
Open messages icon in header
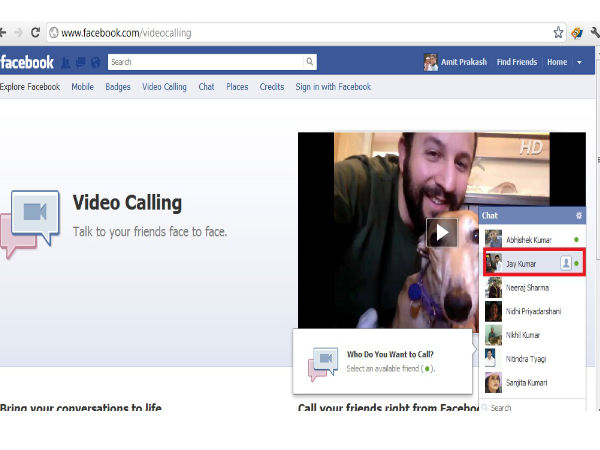81,62
